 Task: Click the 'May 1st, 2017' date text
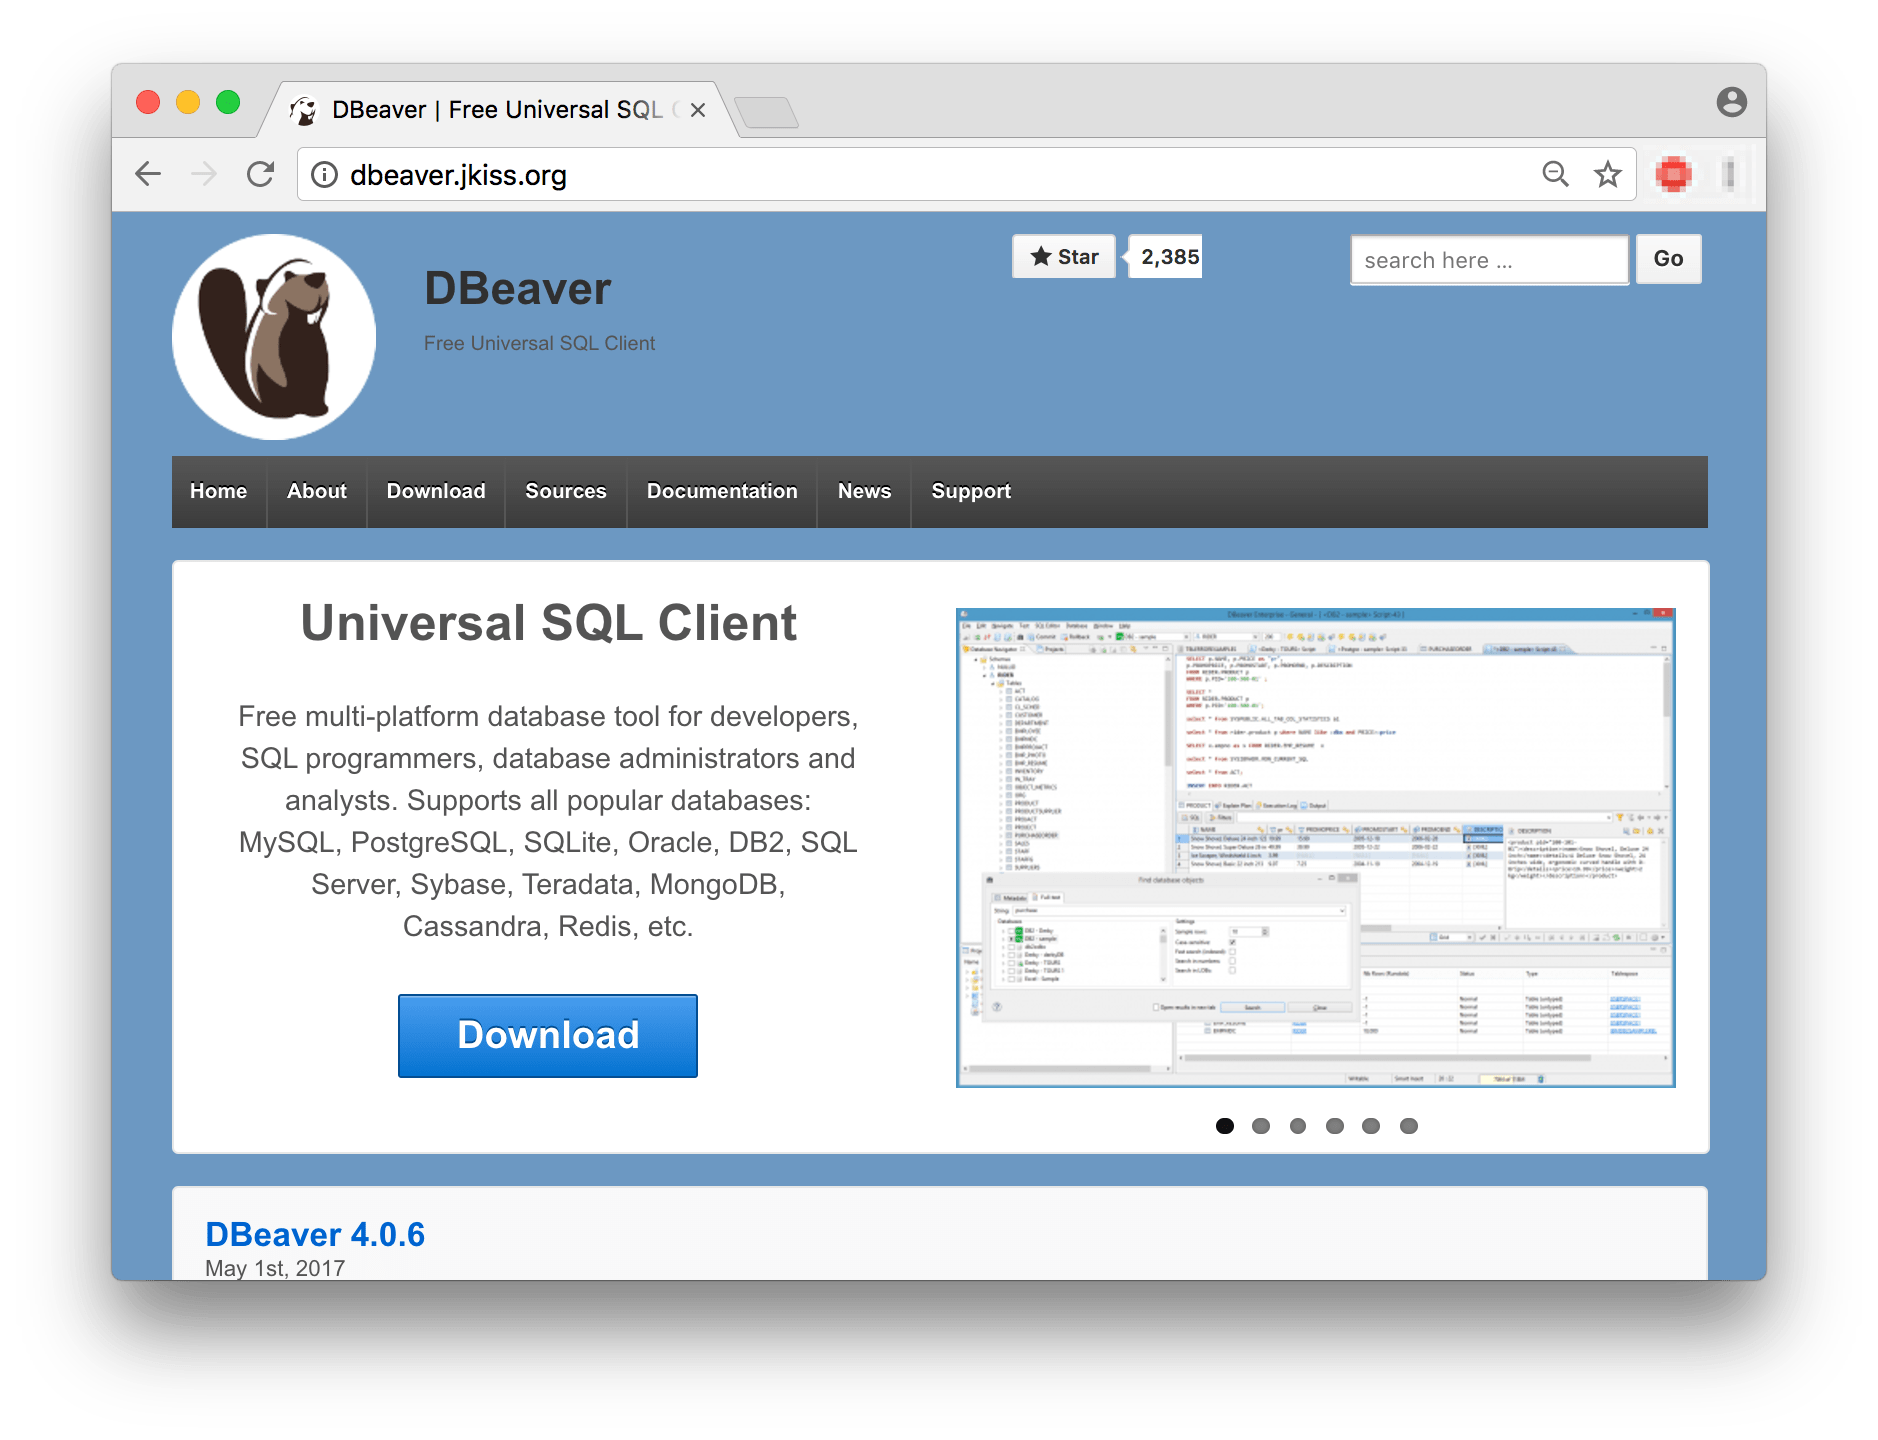tap(275, 1268)
